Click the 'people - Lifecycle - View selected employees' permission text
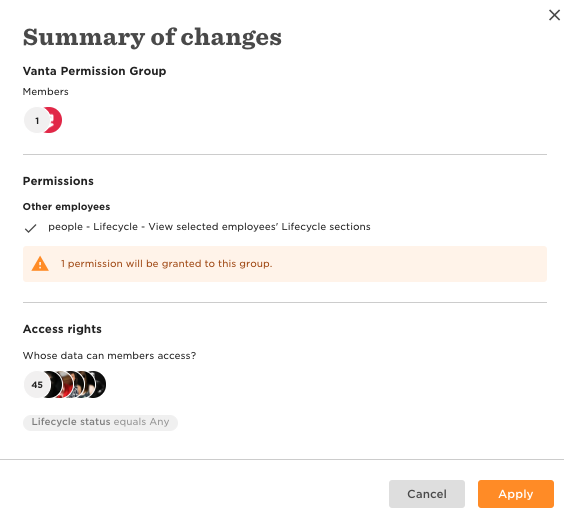The width and height of the screenshot is (564, 521). [209, 227]
